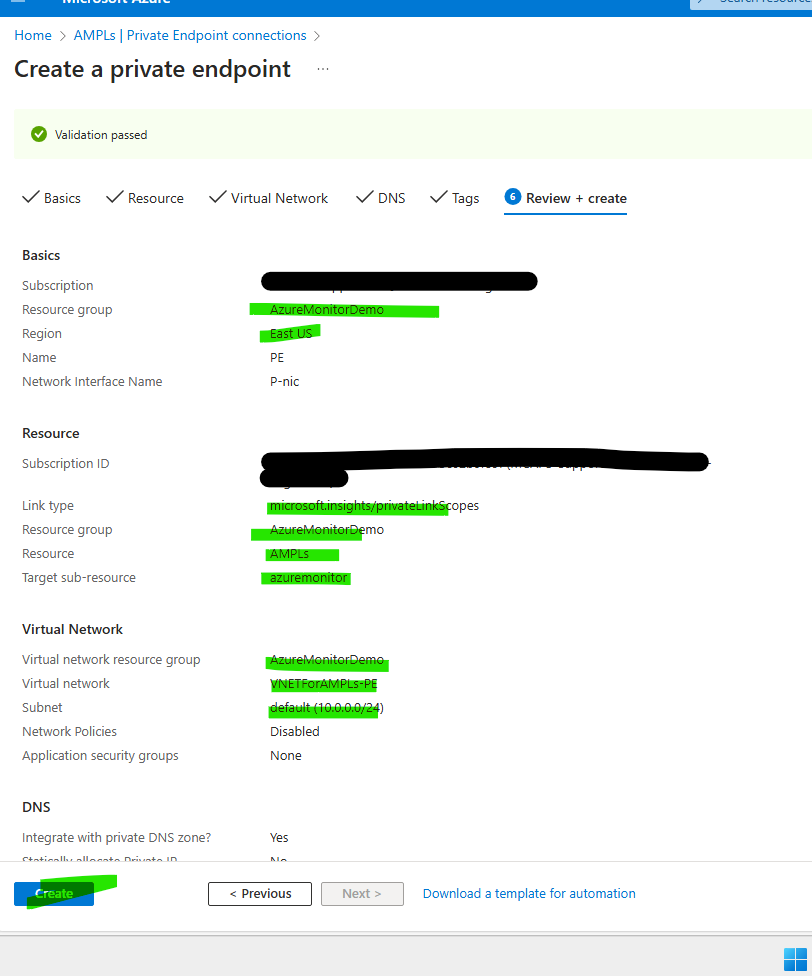The image size is (812, 976).
Task: Click the checkmark icon beside Basics
Action: point(31,197)
